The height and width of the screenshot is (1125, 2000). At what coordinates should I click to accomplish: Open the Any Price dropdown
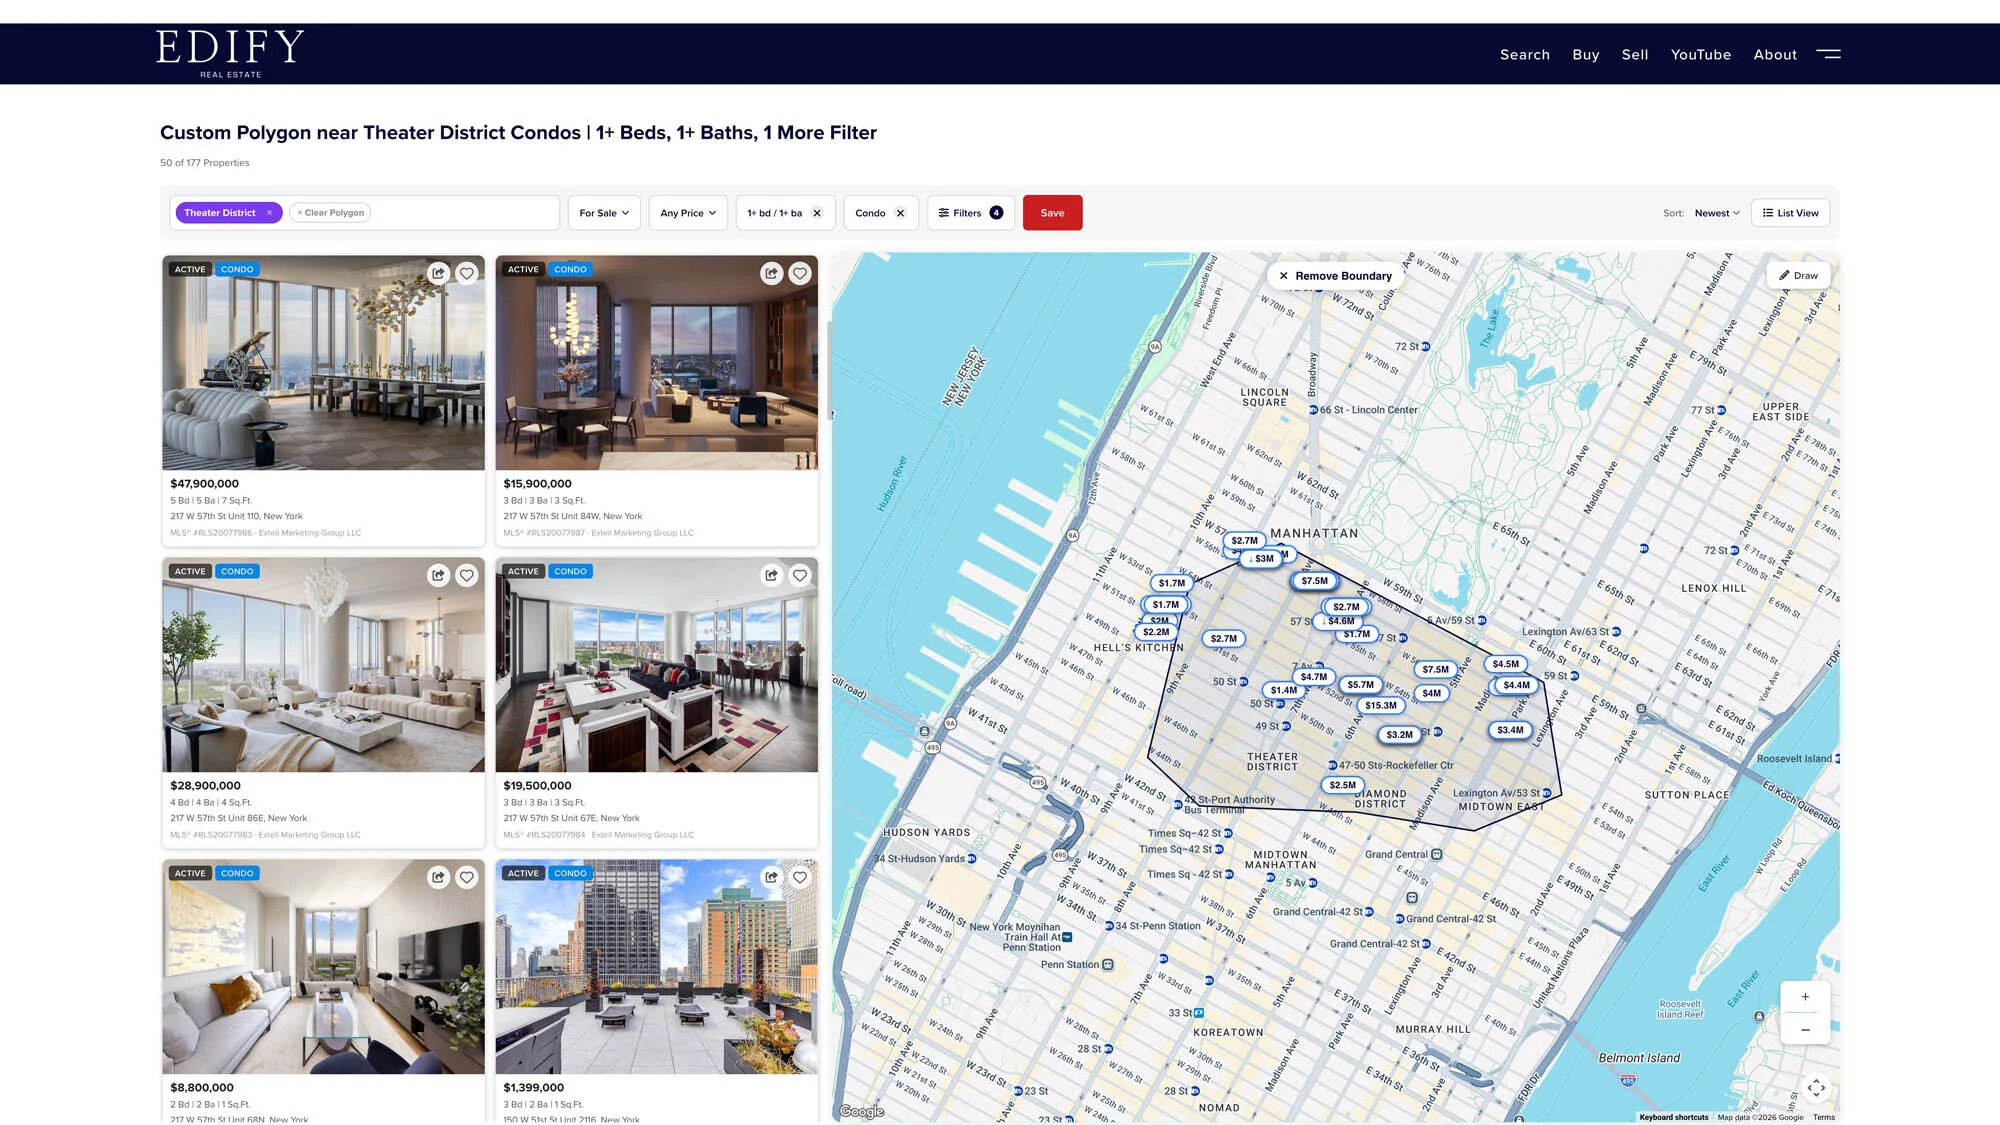[x=687, y=212]
